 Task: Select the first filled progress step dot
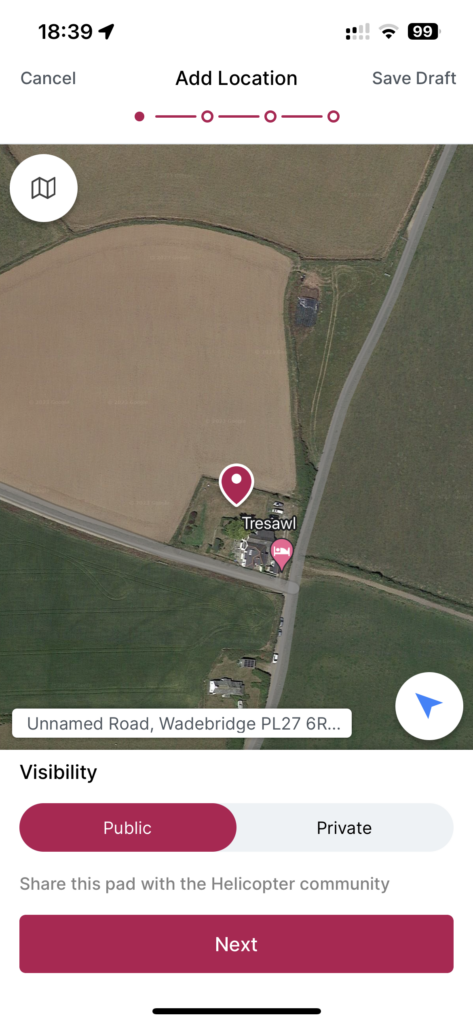coord(139,117)
